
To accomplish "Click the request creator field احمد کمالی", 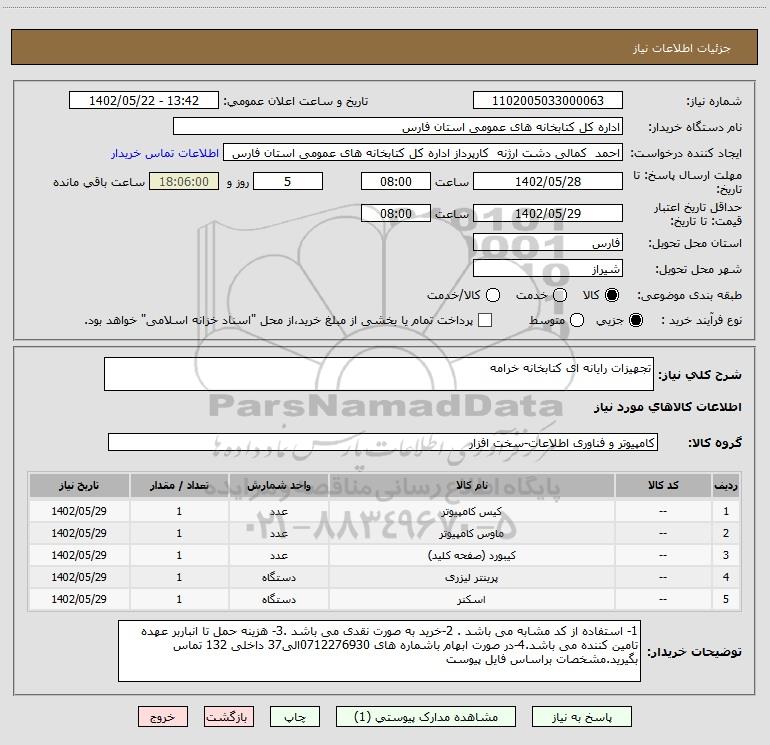I will [423, 153].
